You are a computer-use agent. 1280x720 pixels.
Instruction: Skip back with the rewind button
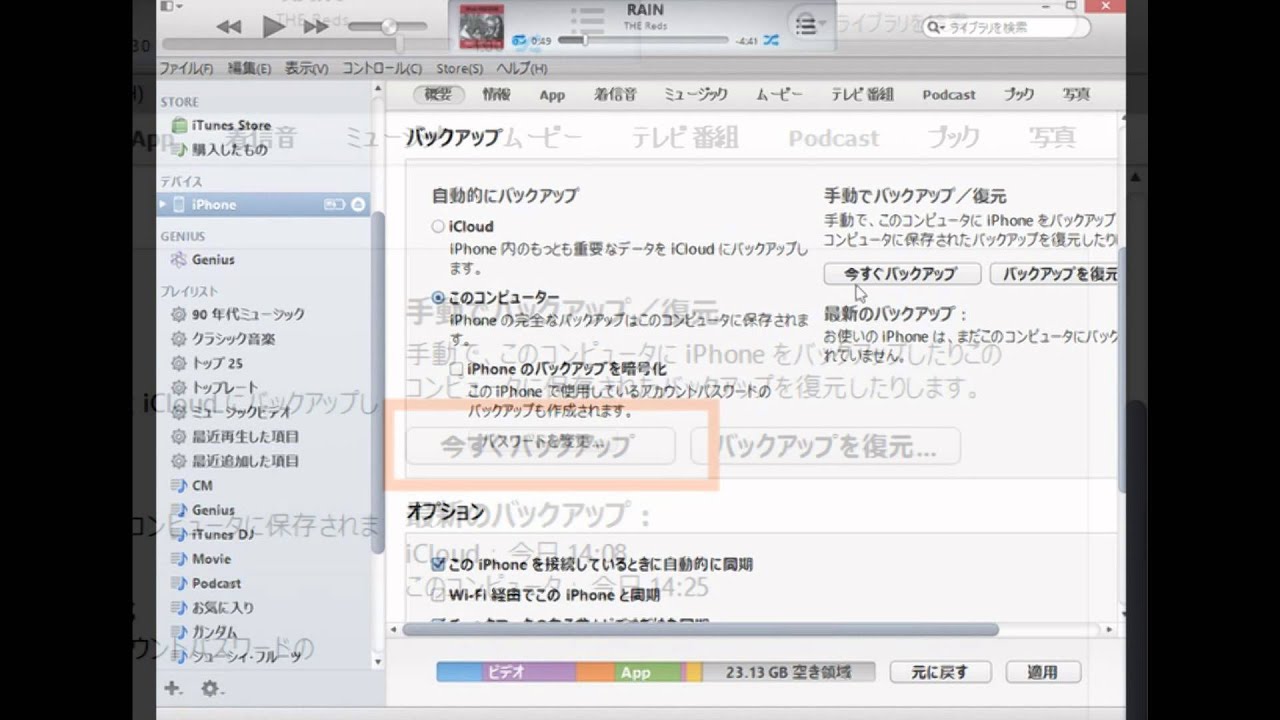[x=229, y=27]
